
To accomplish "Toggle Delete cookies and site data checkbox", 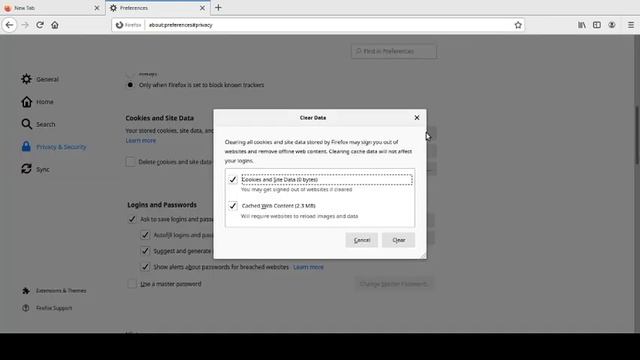I will [x=131, y=162].
